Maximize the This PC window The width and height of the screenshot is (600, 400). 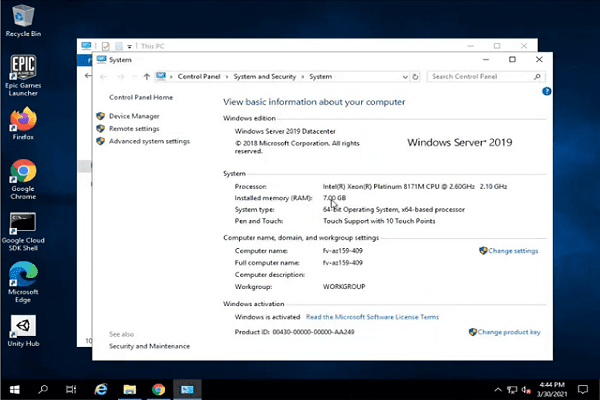497,46
